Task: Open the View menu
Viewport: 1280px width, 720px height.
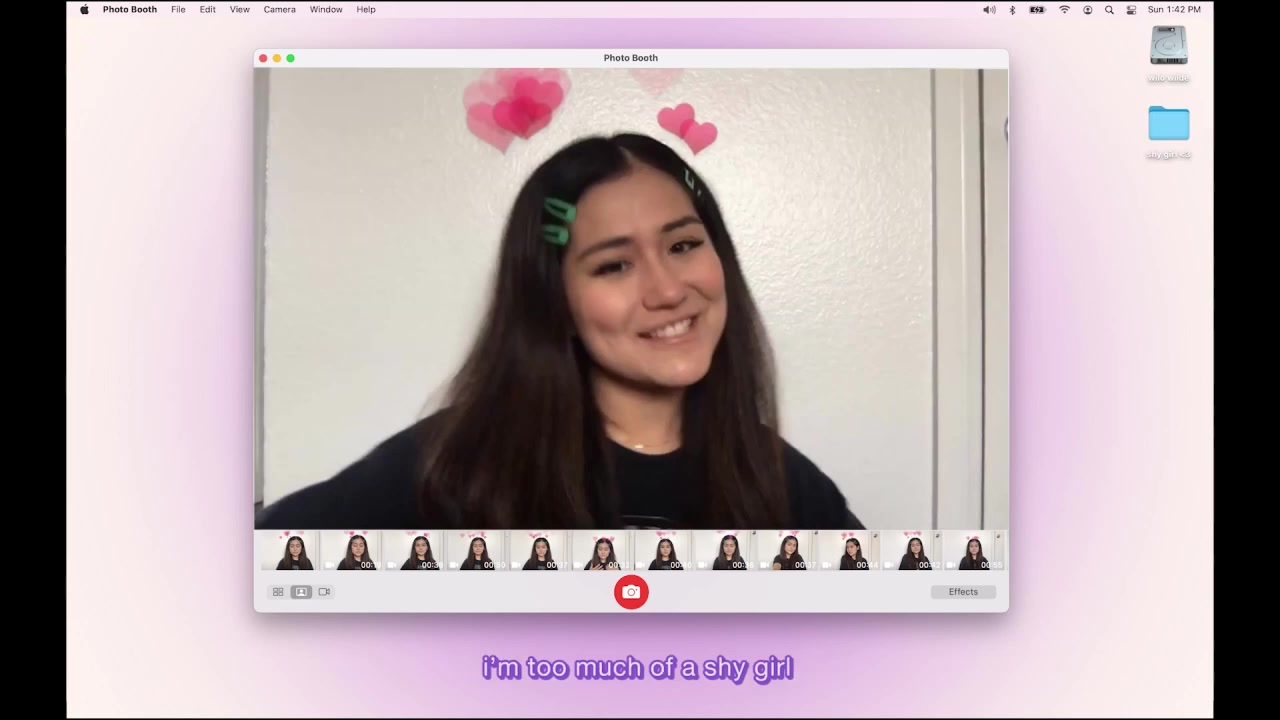Action: tap(240, 9)
